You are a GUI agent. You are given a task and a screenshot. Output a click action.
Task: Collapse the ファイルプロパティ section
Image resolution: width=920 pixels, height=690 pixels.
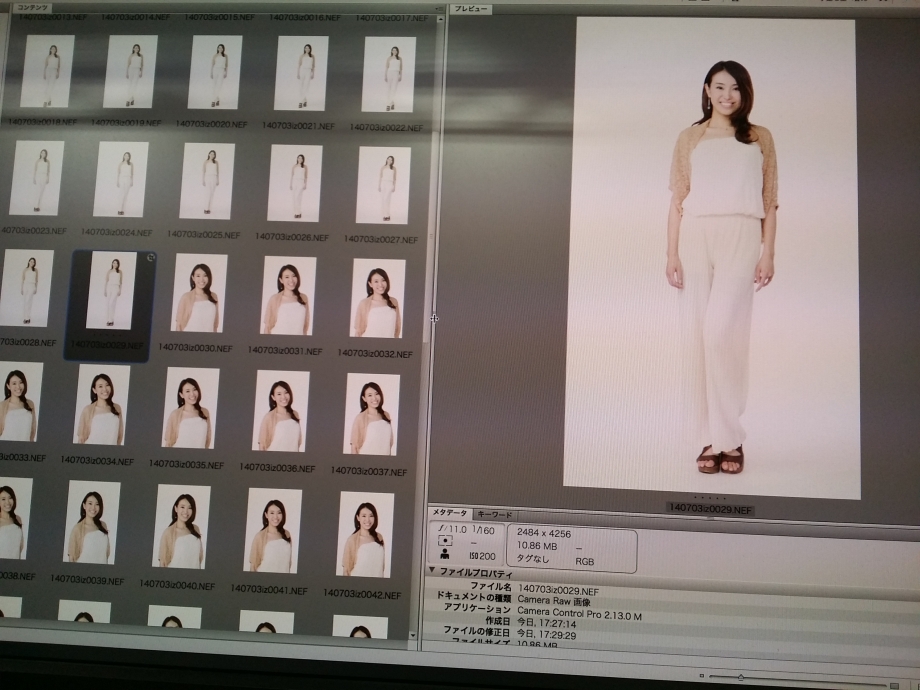coord(432,570)
